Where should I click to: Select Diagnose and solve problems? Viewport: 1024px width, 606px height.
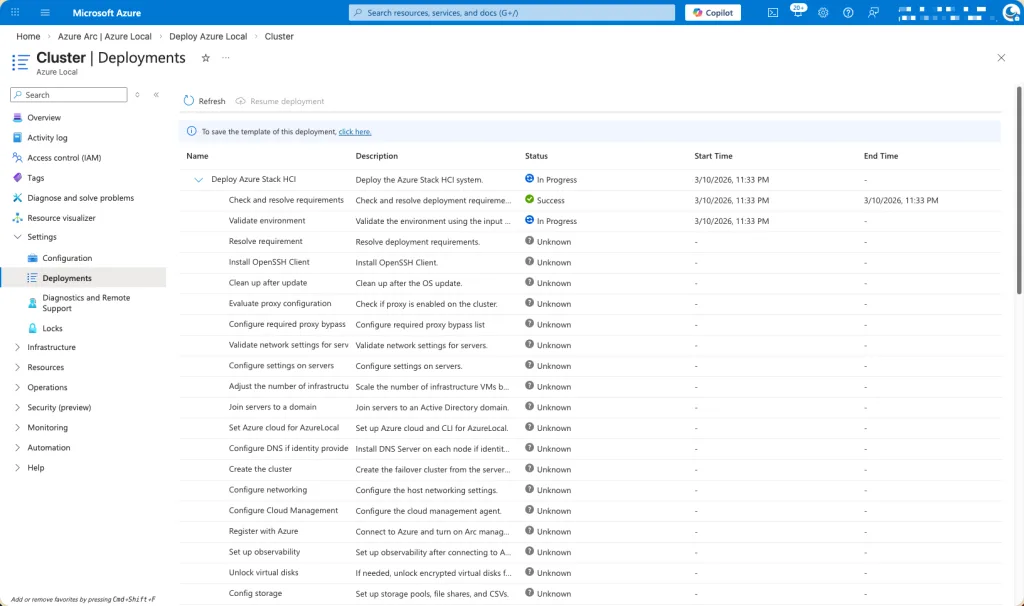point(80,198)
